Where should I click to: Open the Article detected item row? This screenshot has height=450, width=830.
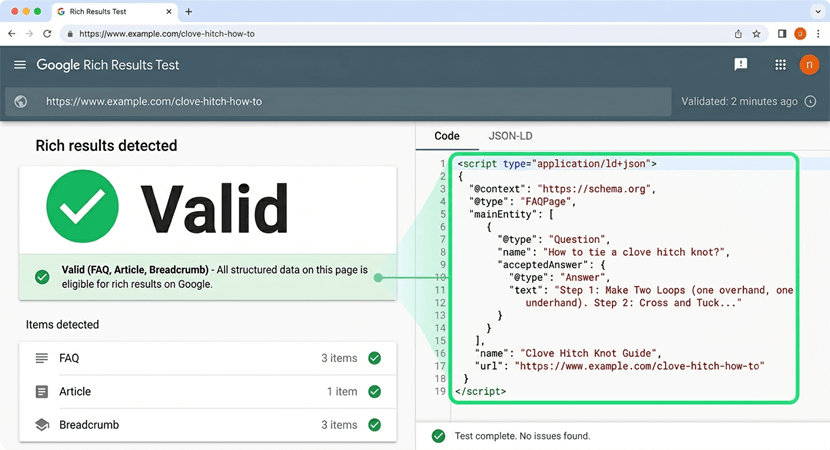pos(208,391)
